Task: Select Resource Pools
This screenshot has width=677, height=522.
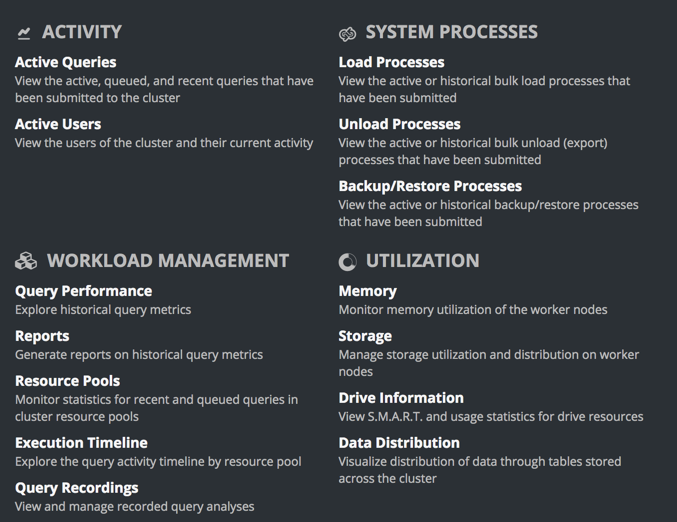Action: click(67, 381)
